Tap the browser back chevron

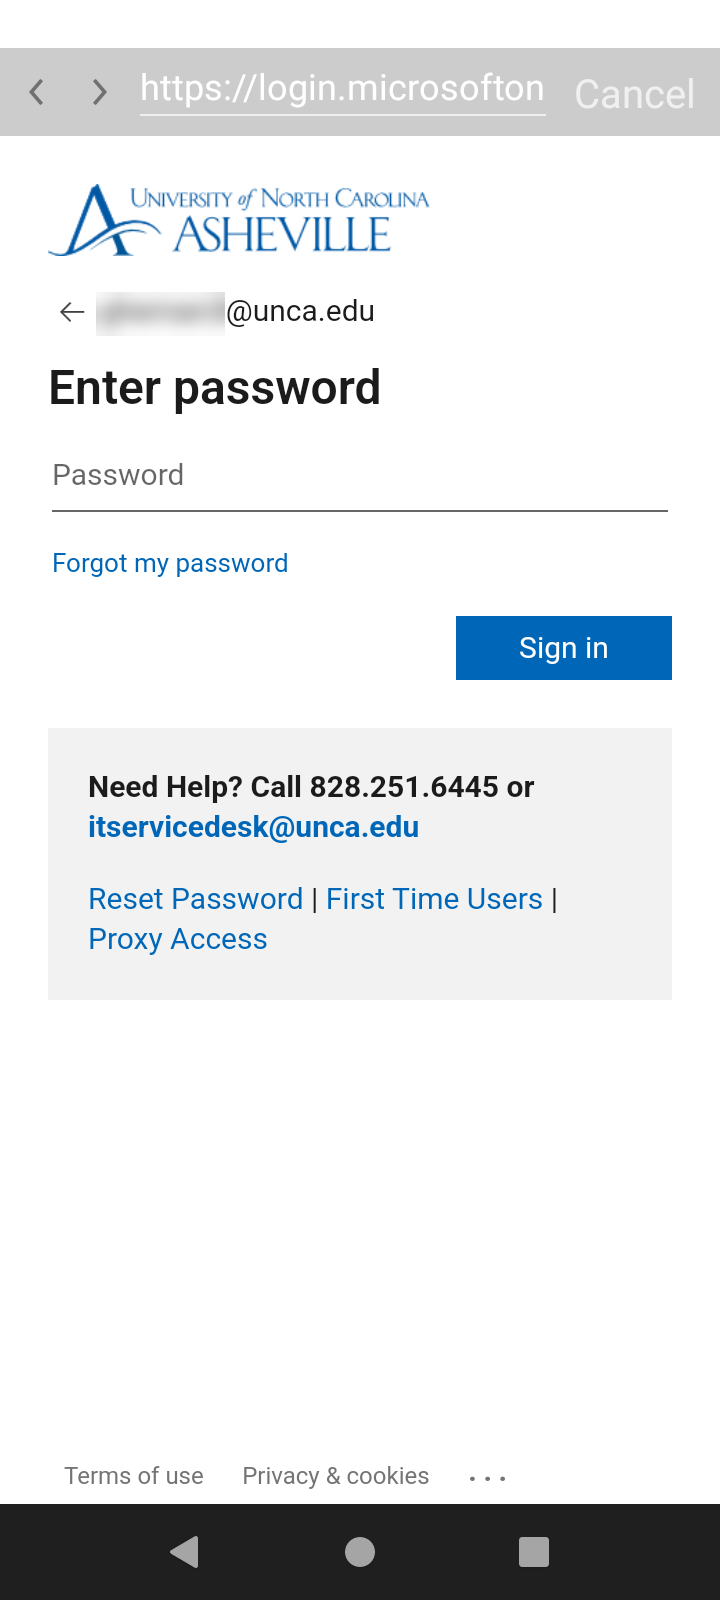click(x=37, y=93)
